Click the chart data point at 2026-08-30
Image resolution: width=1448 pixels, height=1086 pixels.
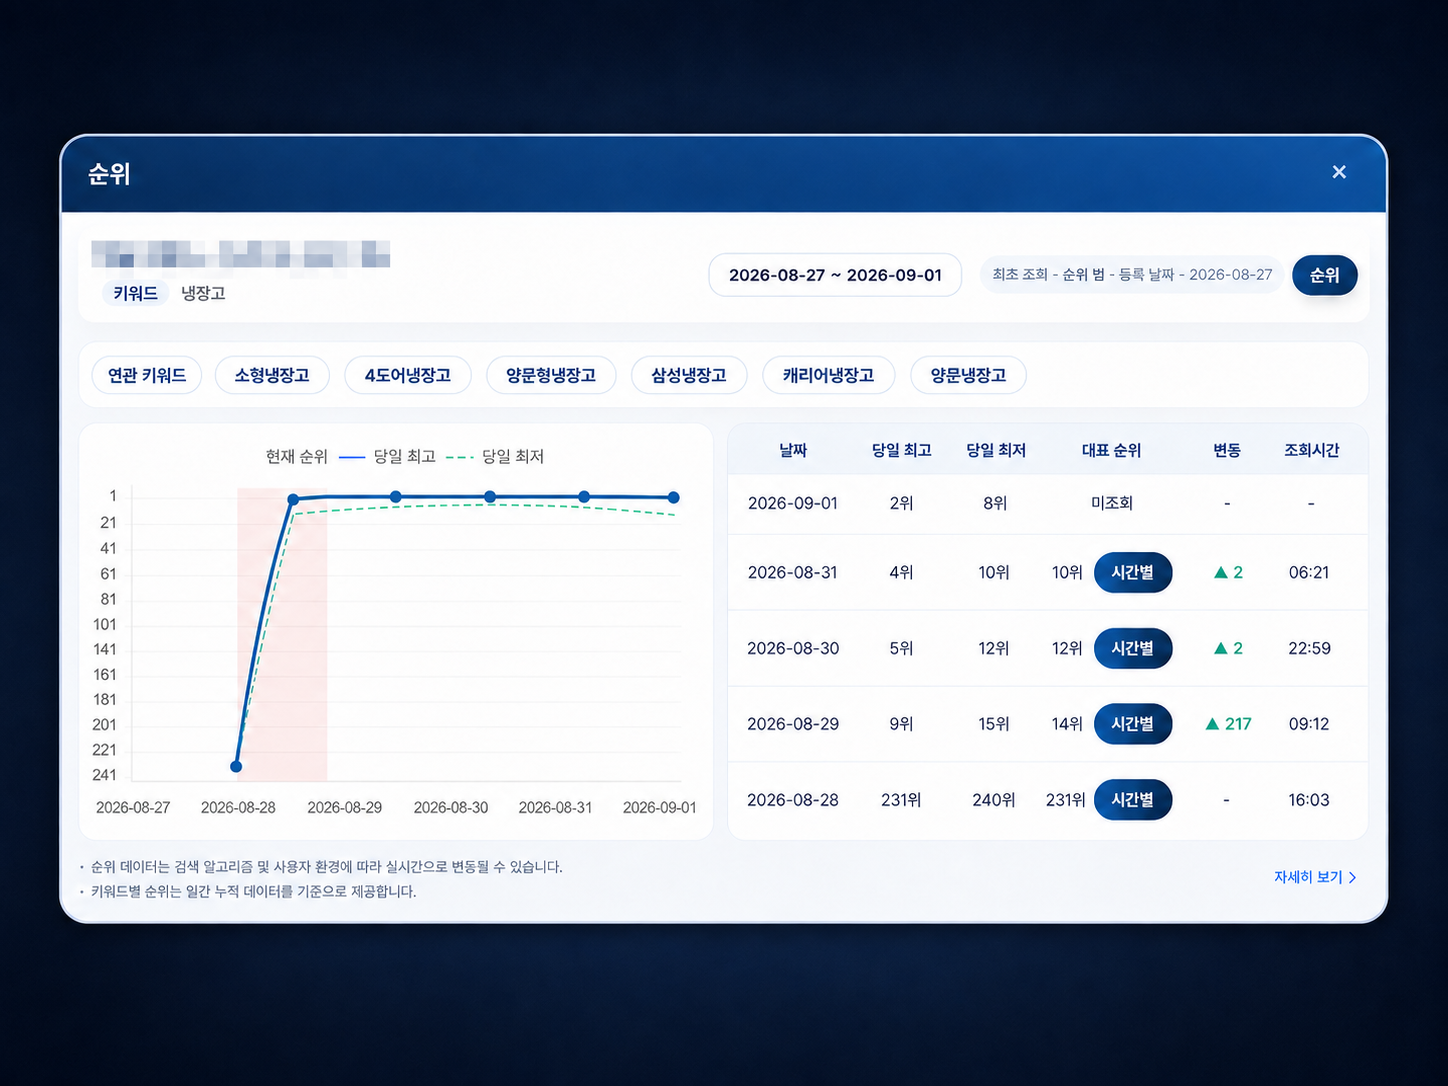490,497
